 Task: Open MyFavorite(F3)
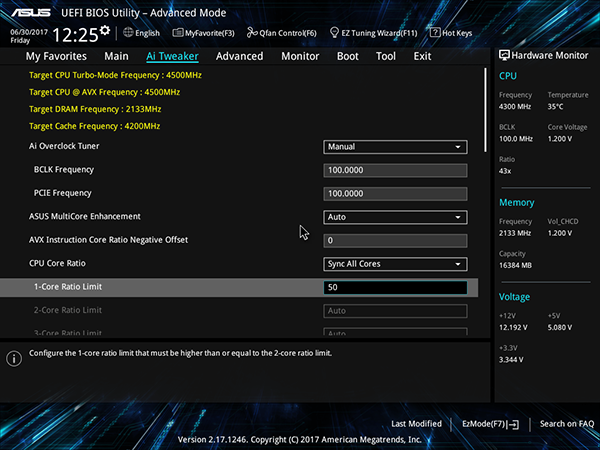coord(204,33)
